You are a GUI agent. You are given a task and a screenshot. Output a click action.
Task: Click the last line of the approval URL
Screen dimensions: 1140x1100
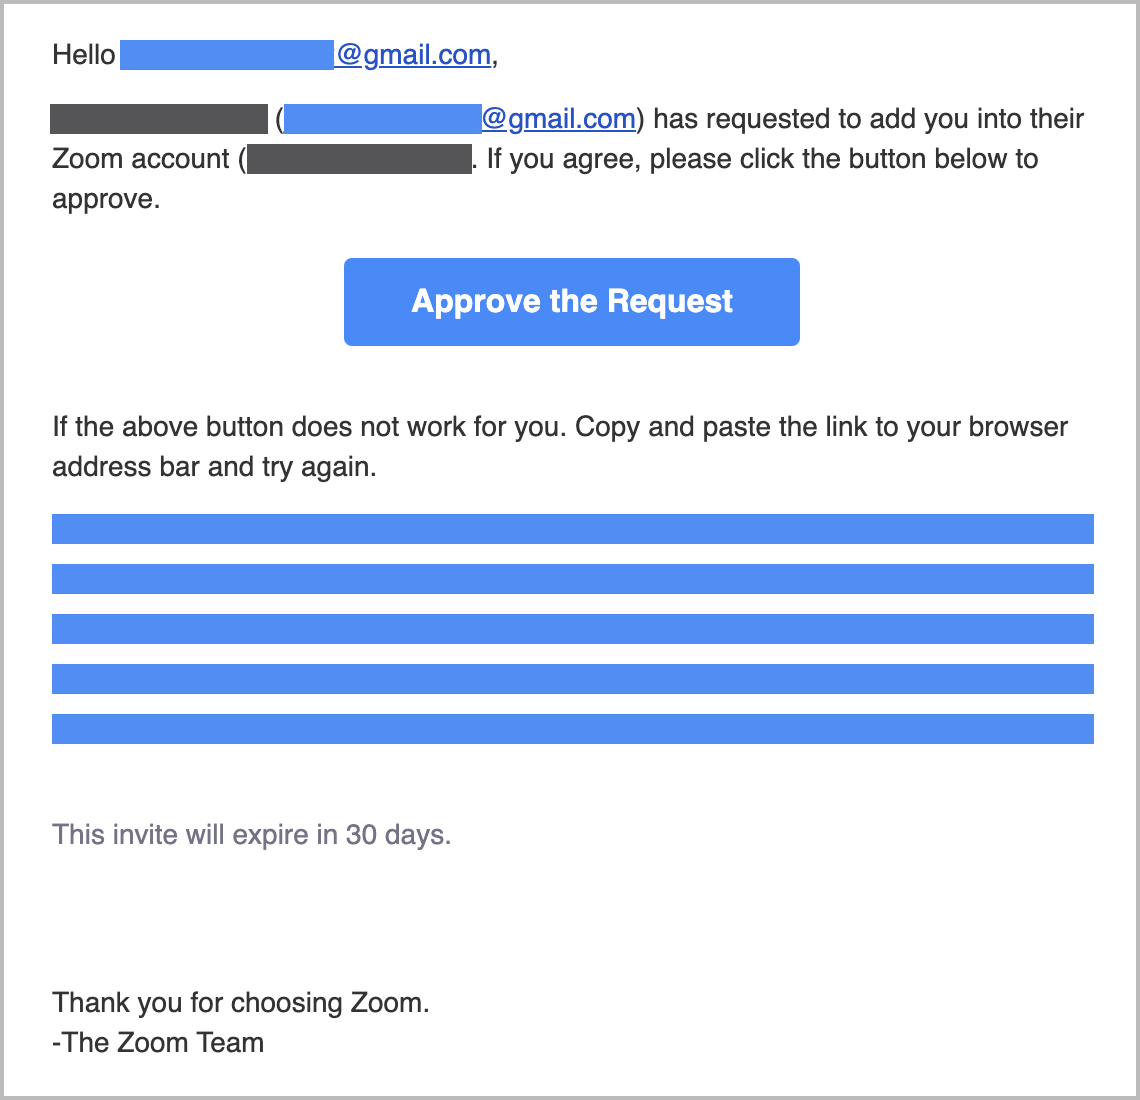[x=571, y=728]
